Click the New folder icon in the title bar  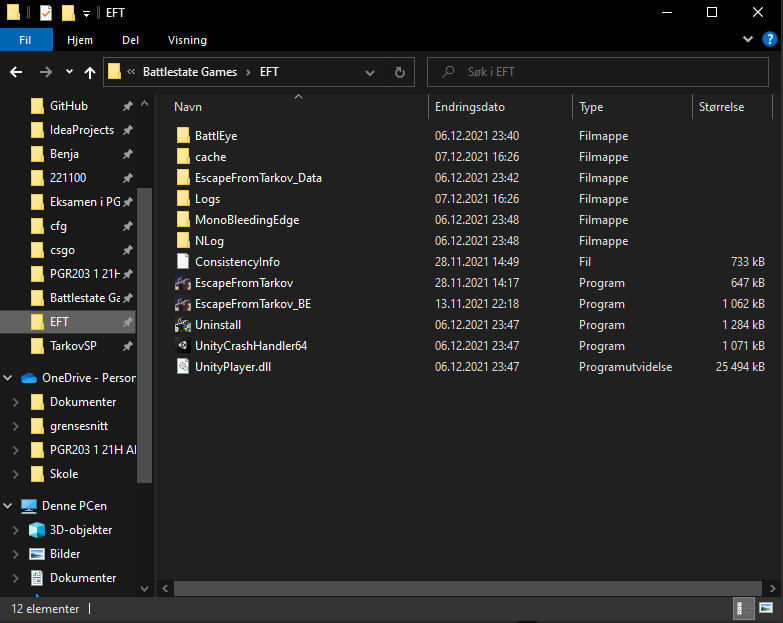[68, 12]
